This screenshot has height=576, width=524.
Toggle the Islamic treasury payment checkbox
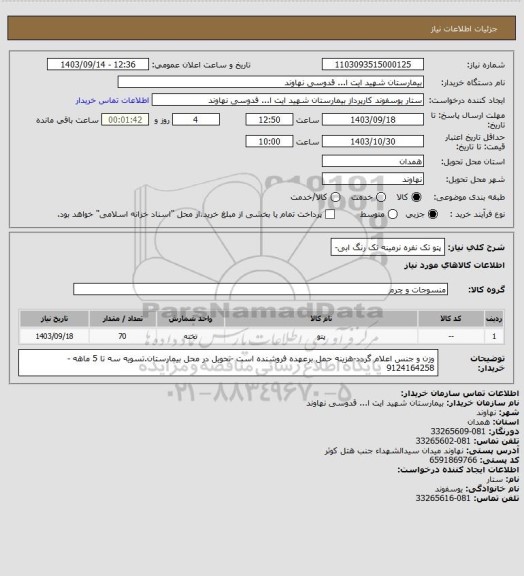330,214
